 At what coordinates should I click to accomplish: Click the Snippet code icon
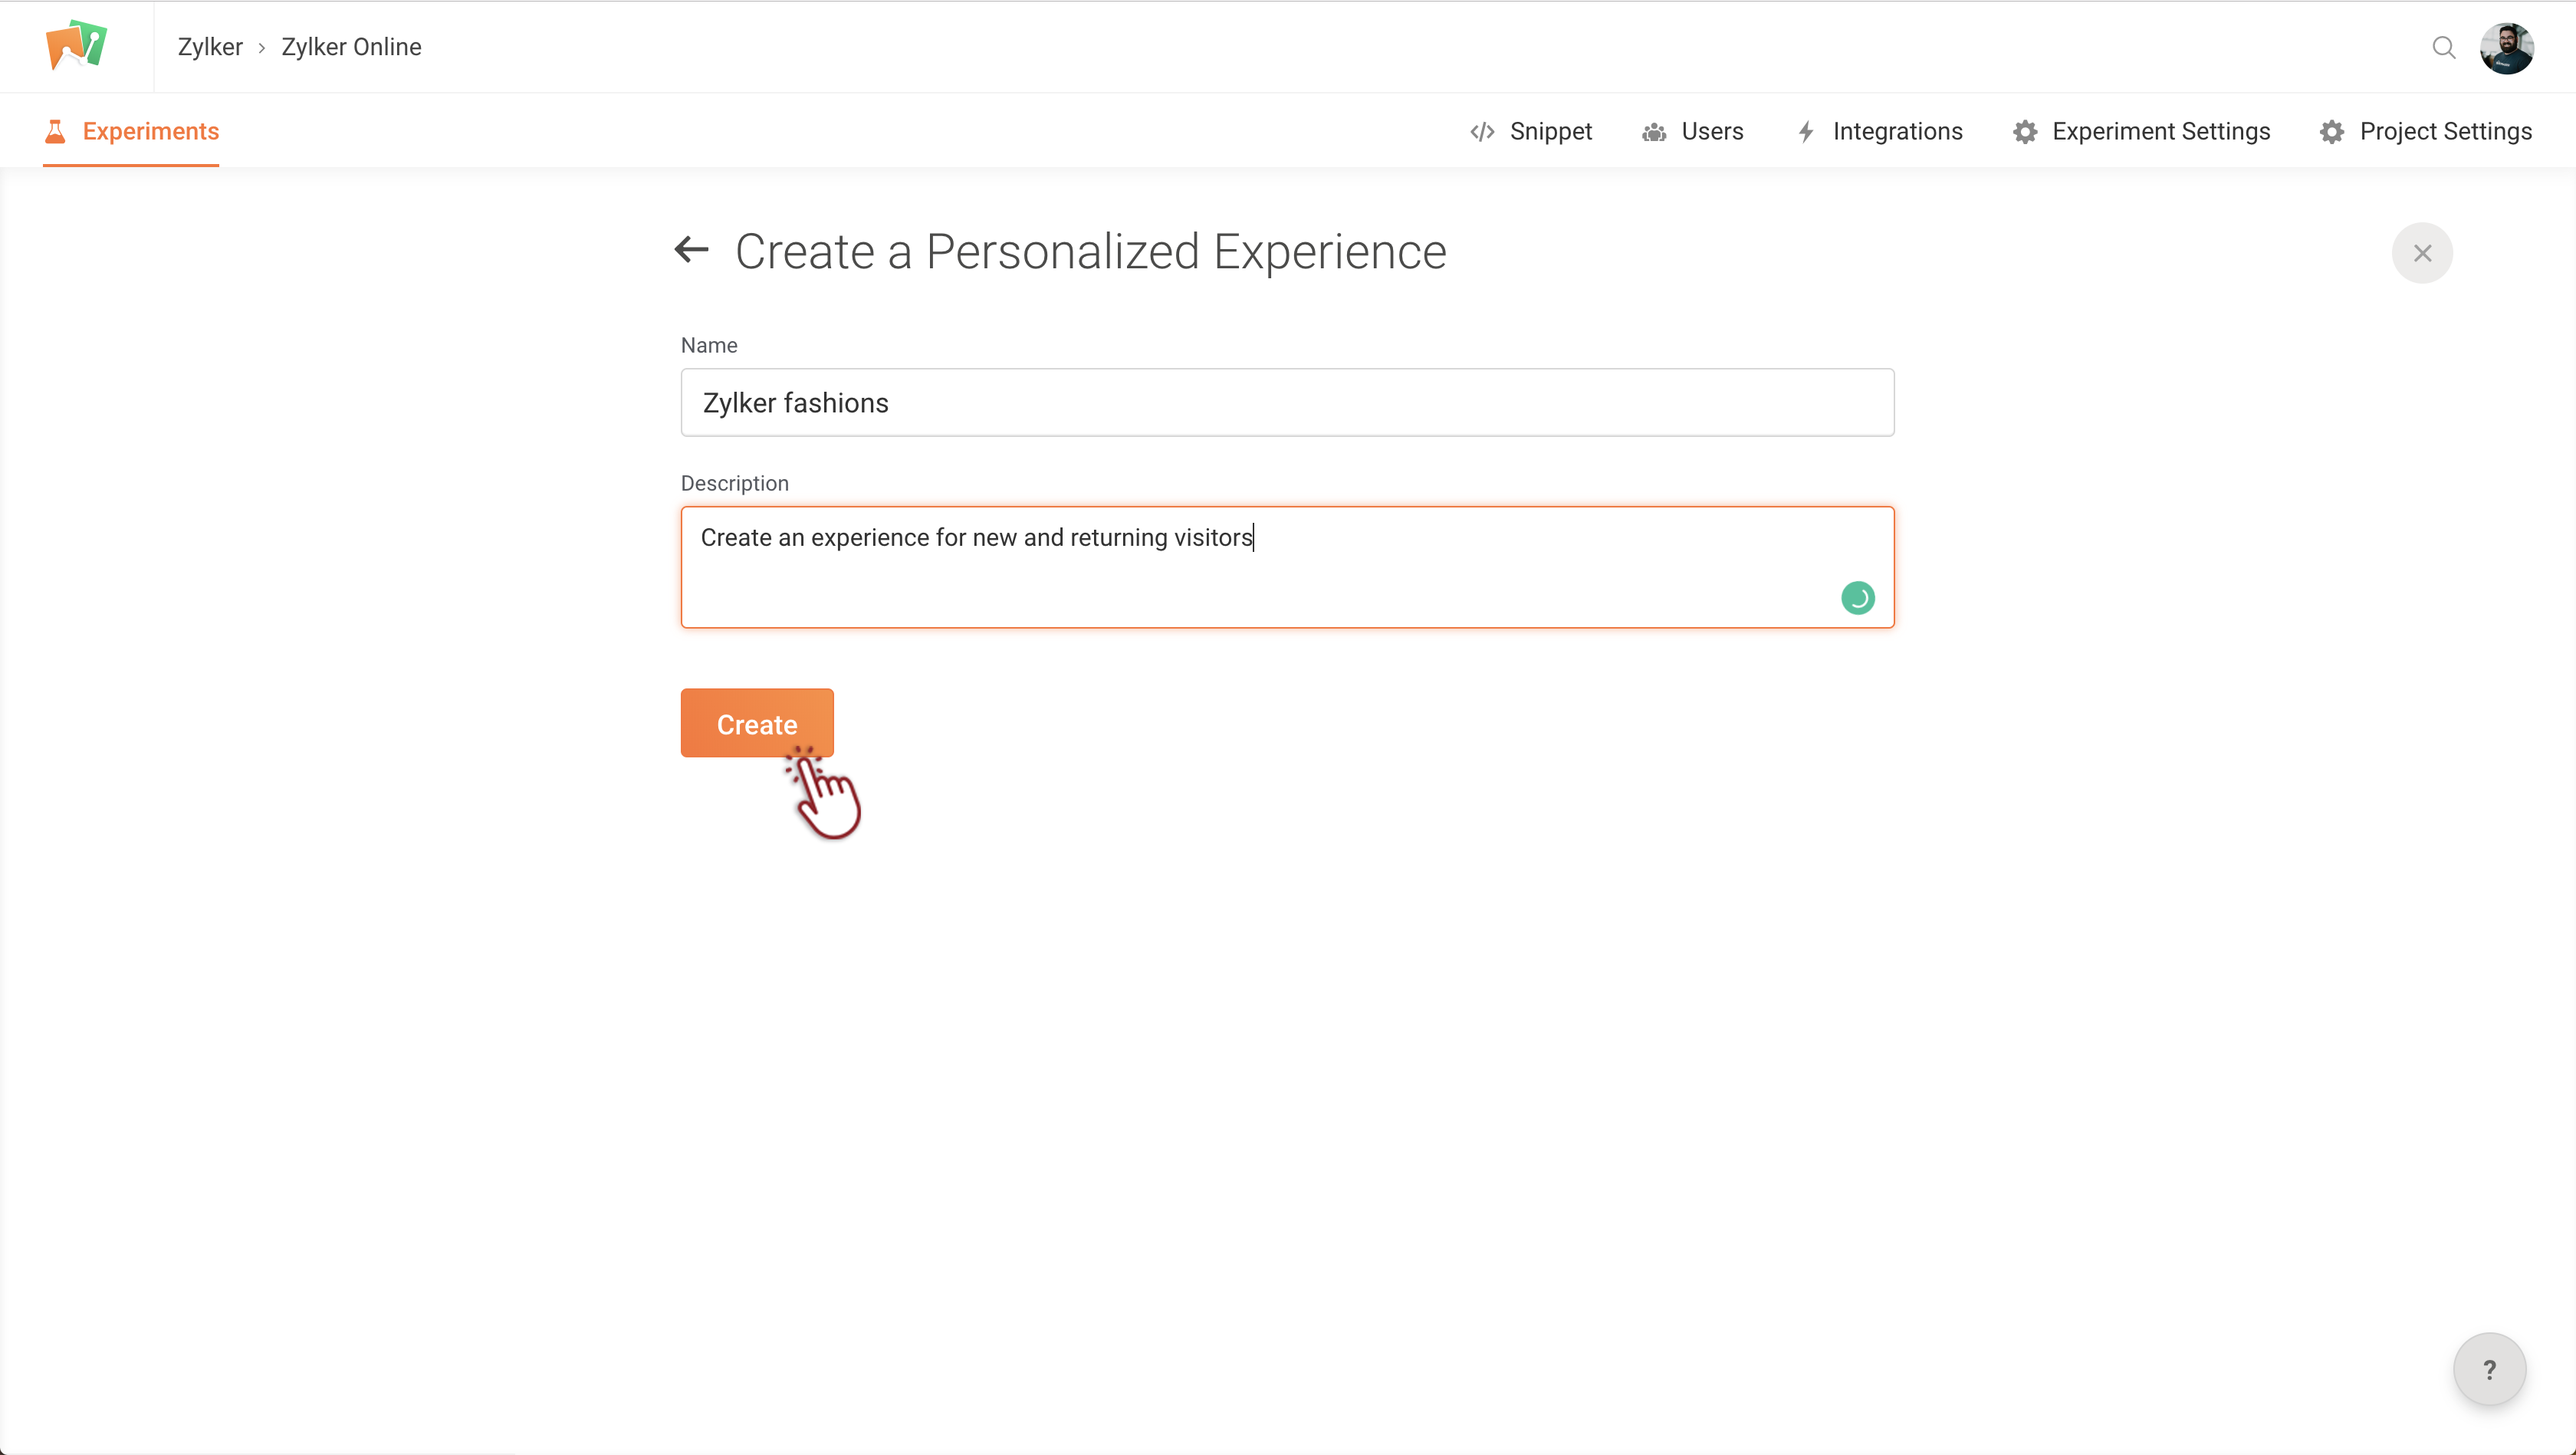pos(1482,132)
